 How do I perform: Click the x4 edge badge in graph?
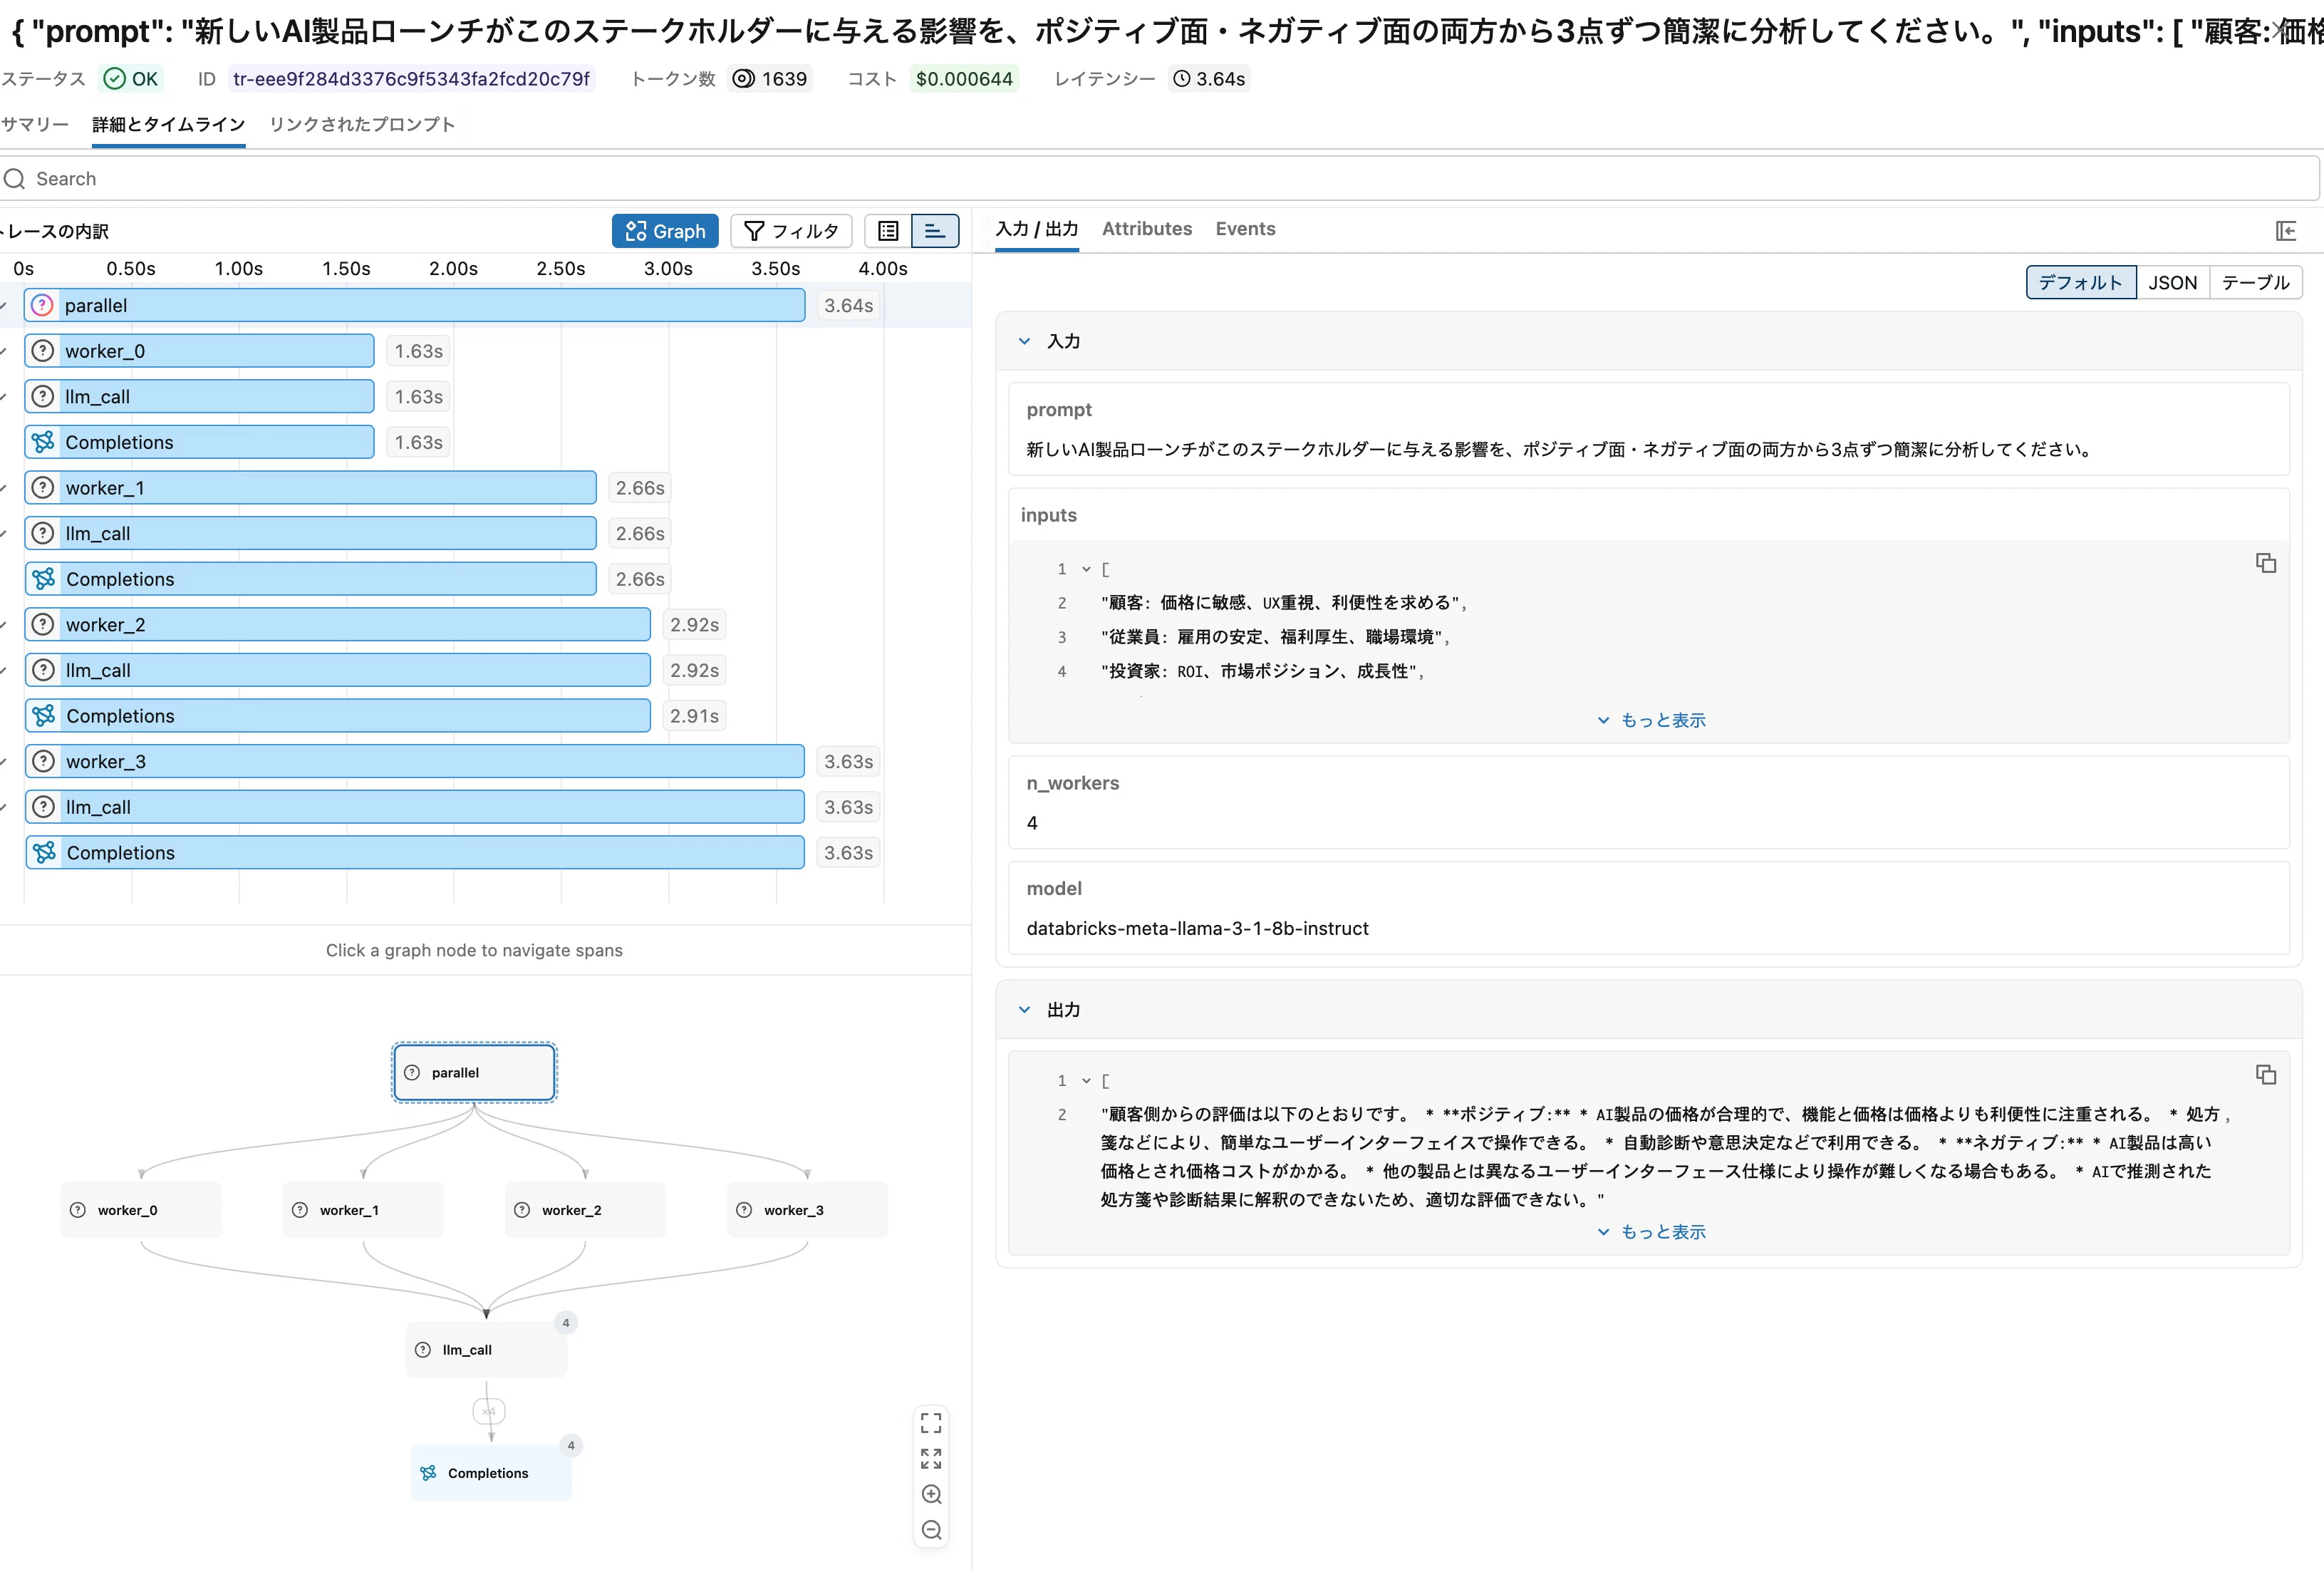[488, 1412]
